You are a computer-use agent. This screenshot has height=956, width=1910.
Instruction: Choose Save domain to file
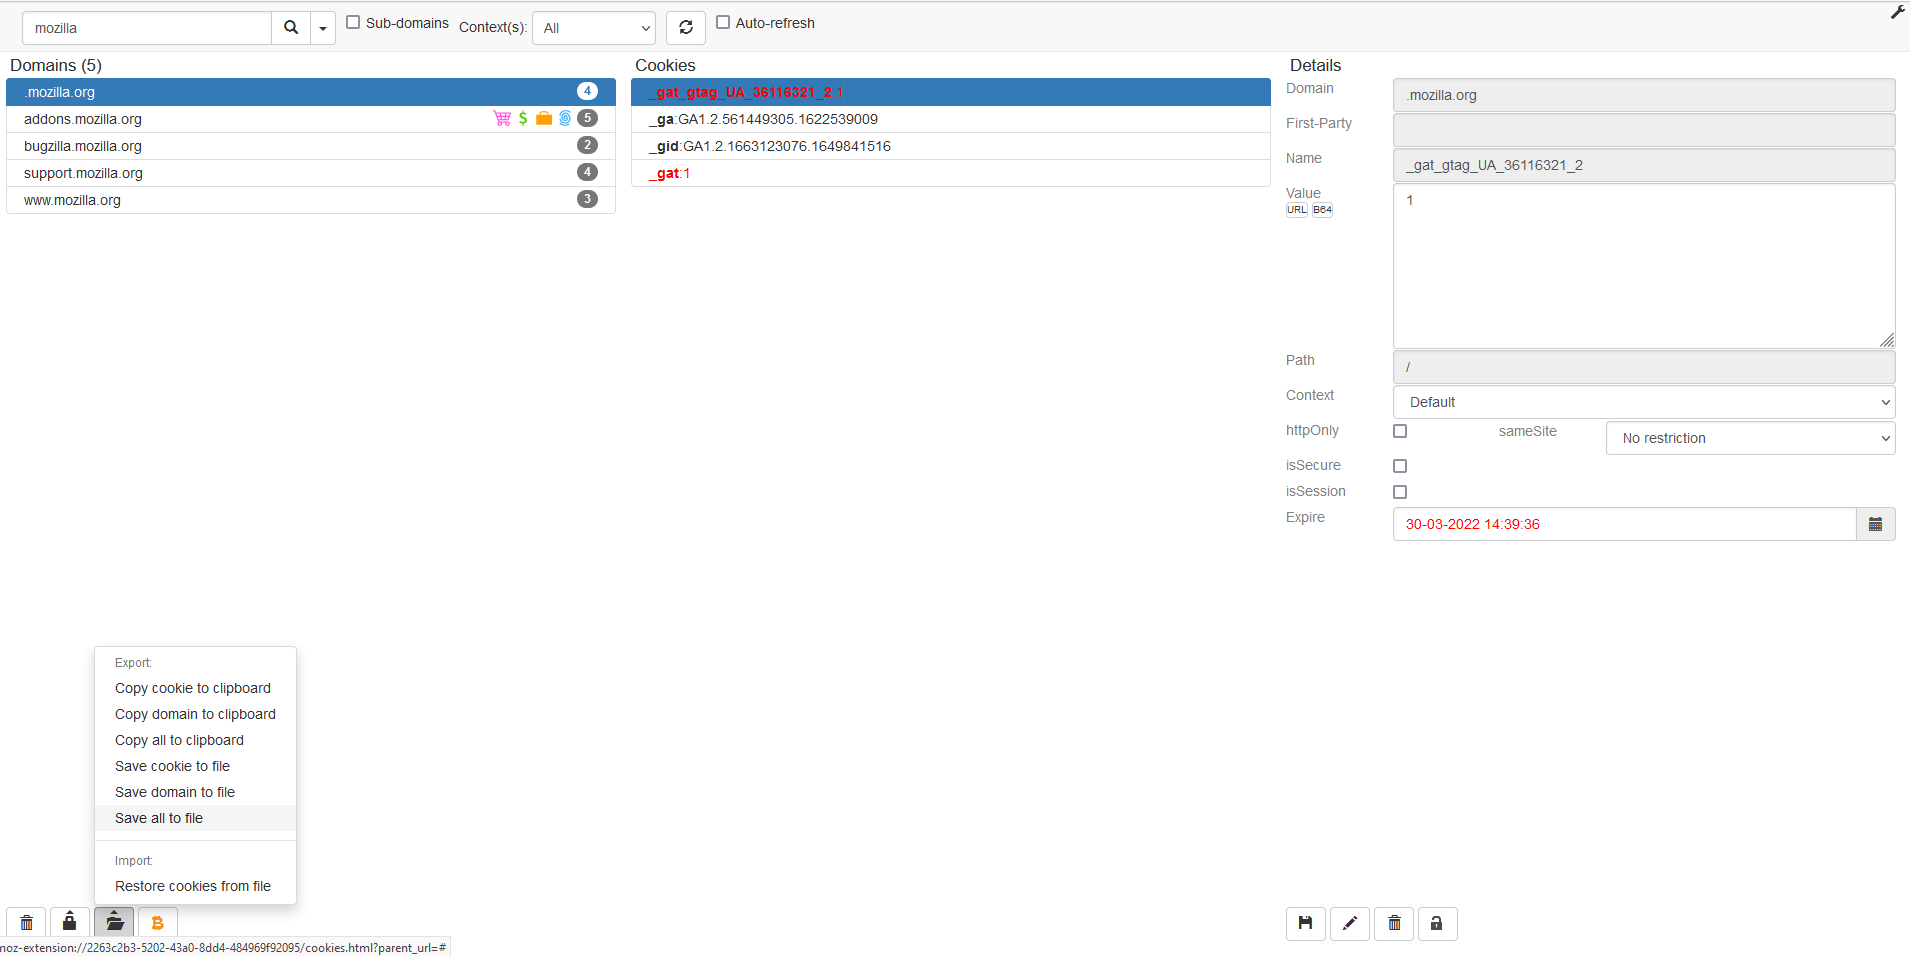[x=195, y=792]
